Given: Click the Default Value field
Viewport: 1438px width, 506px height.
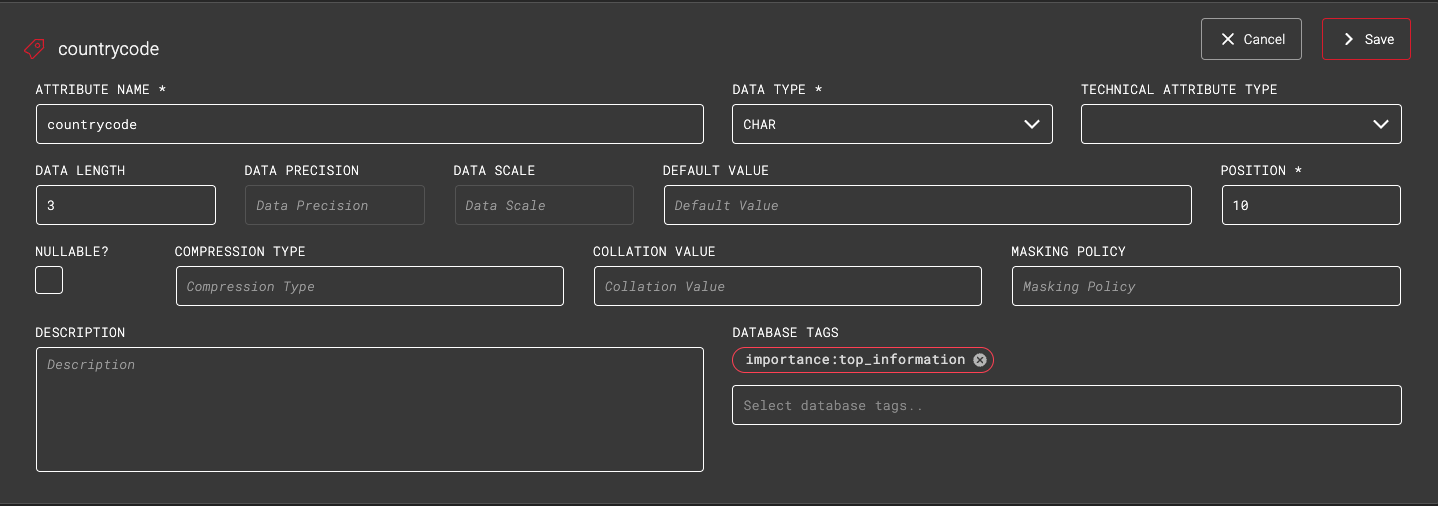Looking at the screenshot, I should click(x=927, y=205).
